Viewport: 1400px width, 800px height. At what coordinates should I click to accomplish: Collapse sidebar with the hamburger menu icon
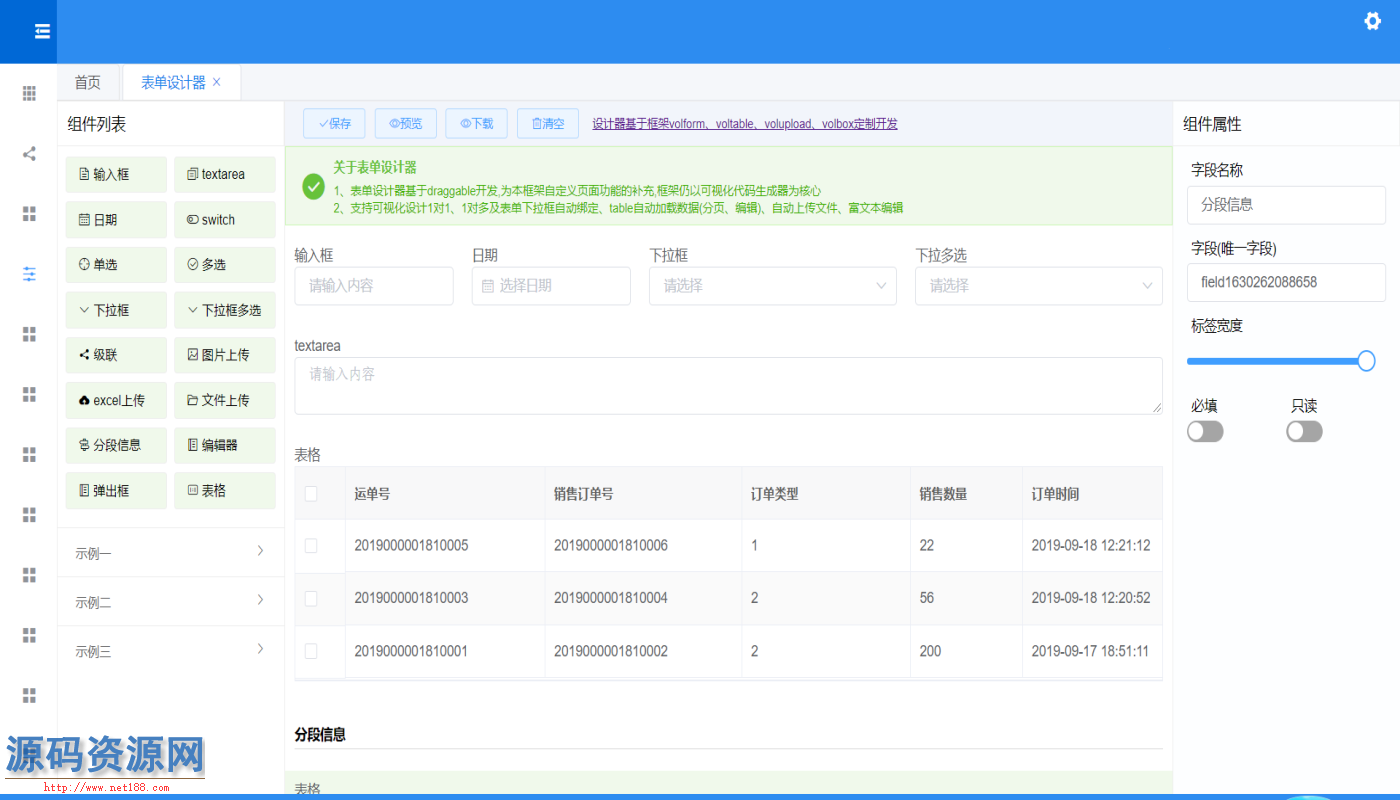pos(42,32)
